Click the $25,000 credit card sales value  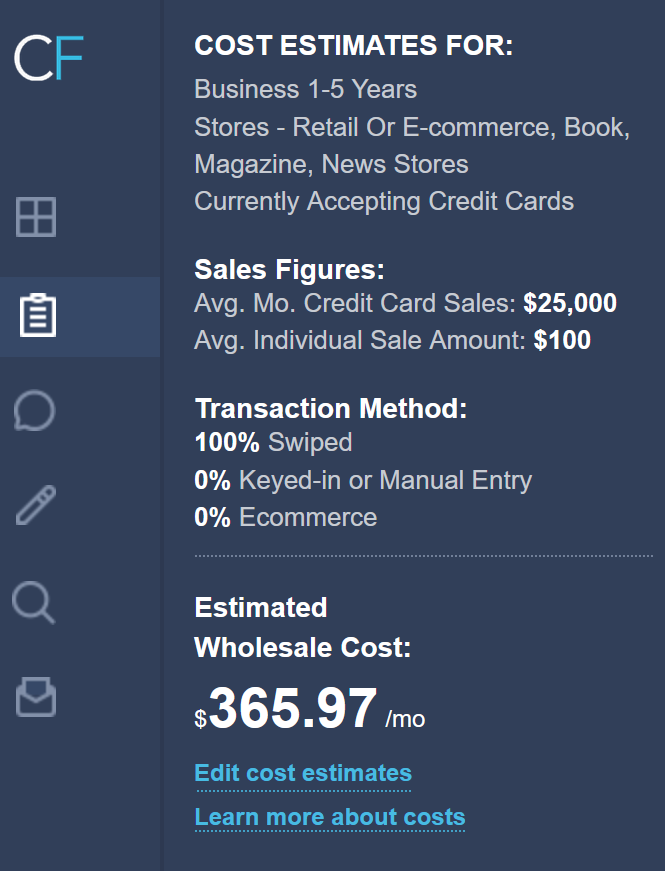(570, 304)
